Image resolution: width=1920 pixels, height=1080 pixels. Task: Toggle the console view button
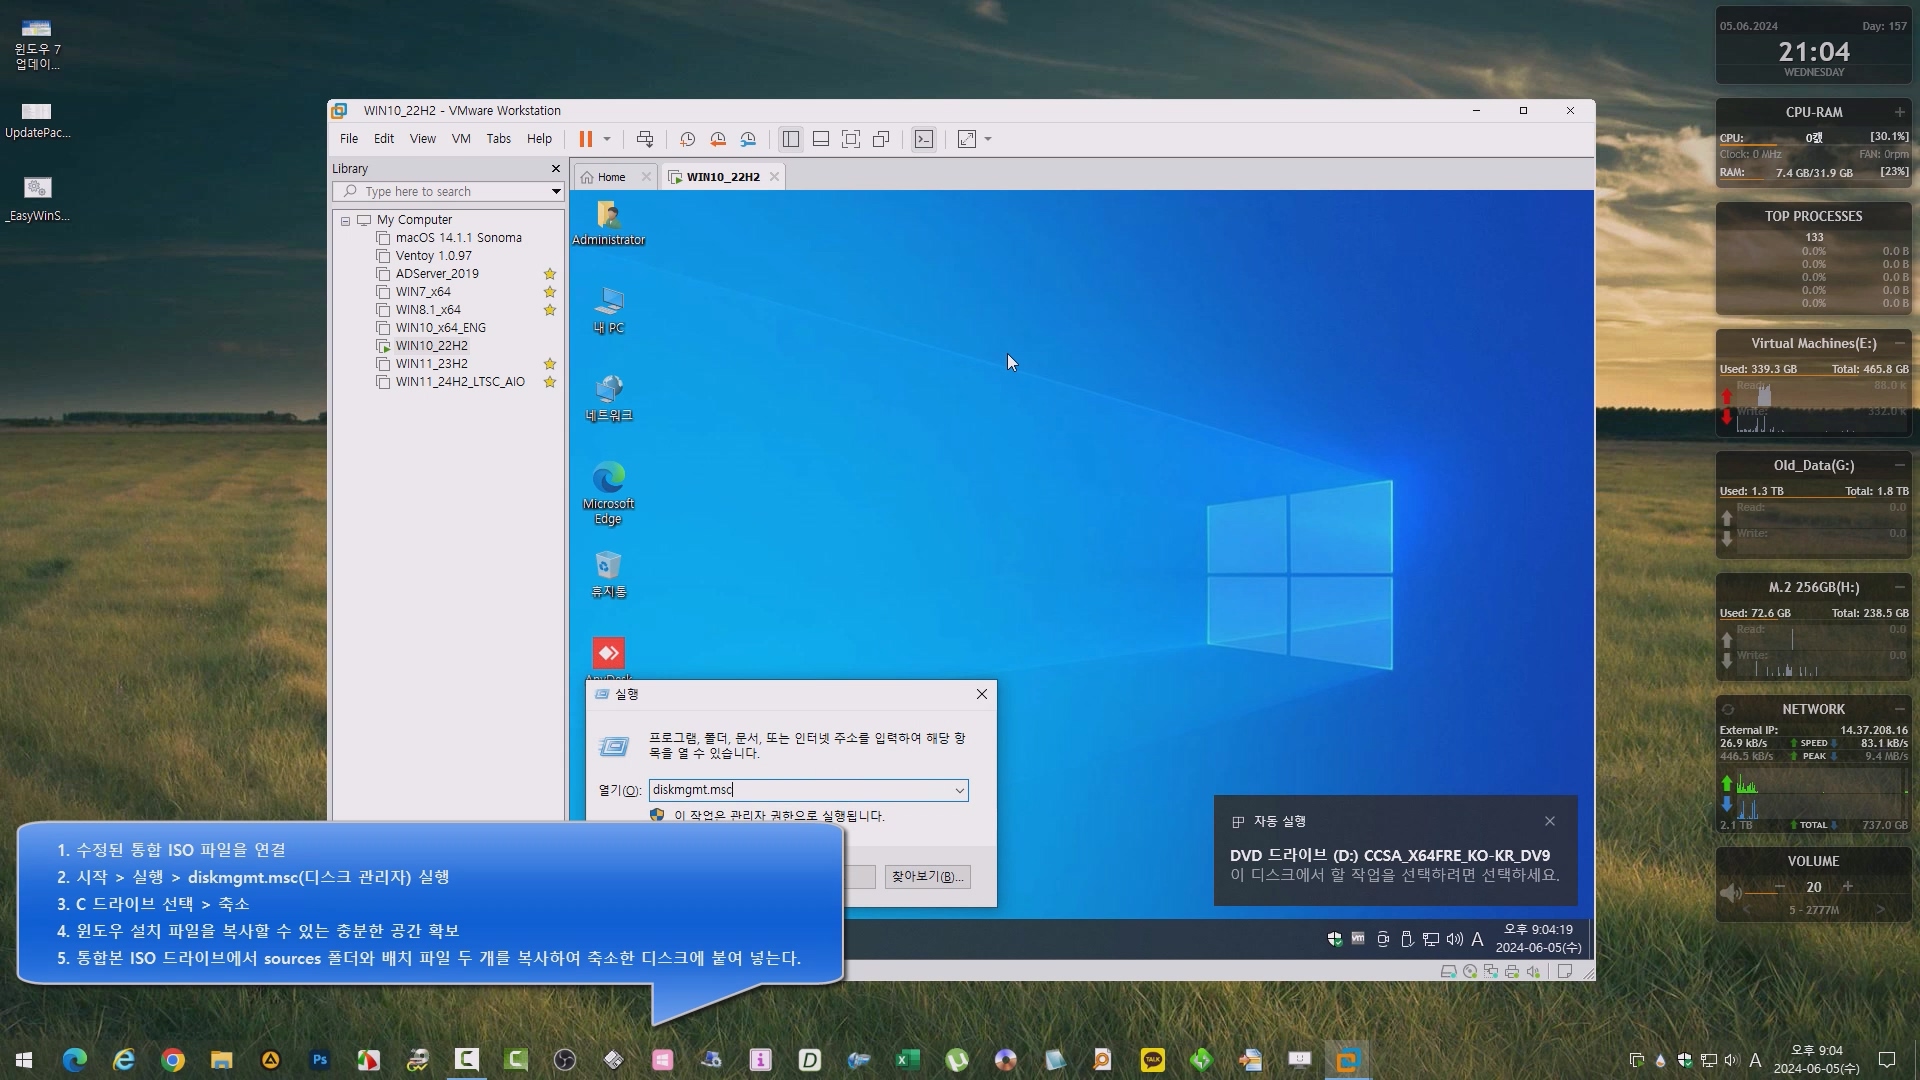(924, 139)
